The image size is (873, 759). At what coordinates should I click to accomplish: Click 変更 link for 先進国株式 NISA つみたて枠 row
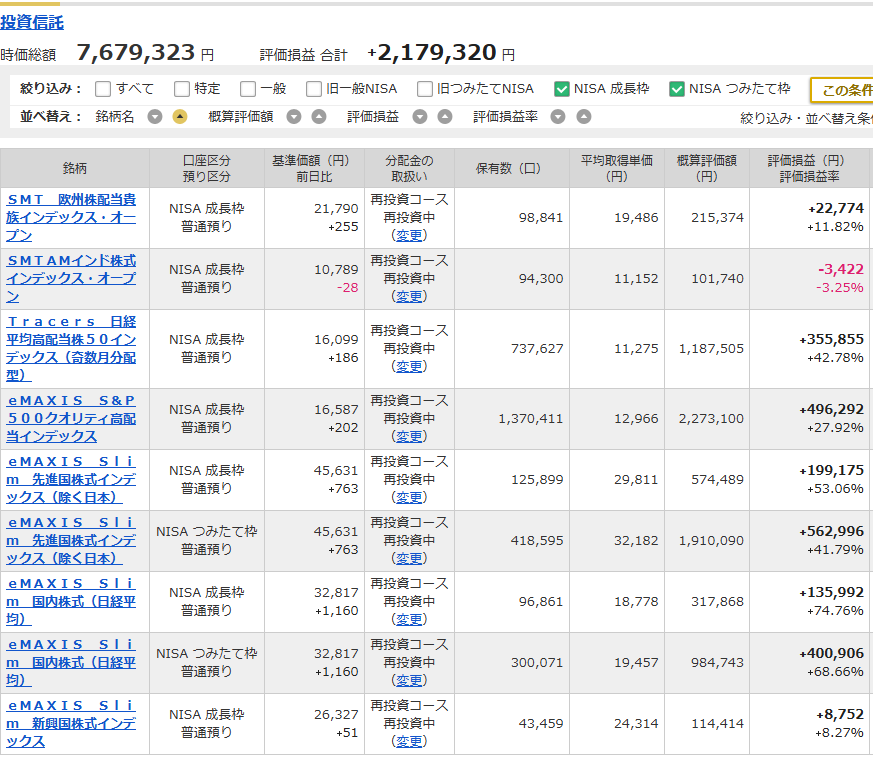tap(409, 559)
